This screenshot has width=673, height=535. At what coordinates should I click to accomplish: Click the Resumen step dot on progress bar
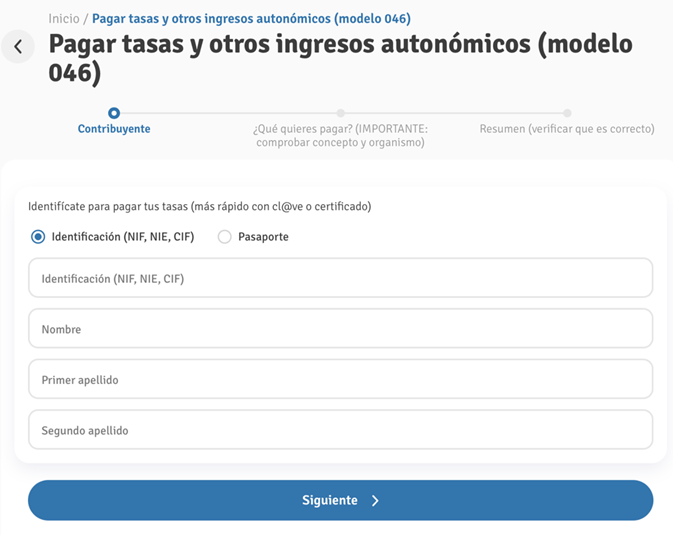tap(567, 113)
